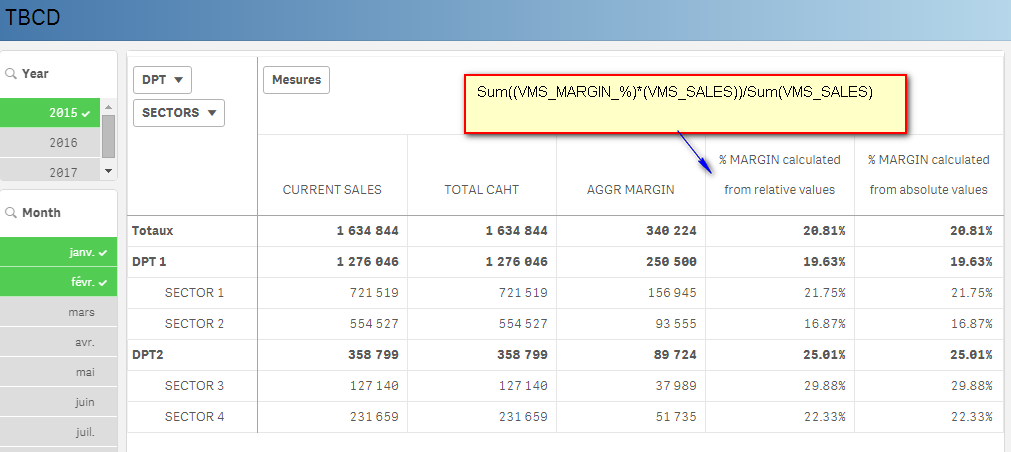Viewport: 1011px width, 452px height.
Task: Click the Mesures button
Action: coord(296,80)
